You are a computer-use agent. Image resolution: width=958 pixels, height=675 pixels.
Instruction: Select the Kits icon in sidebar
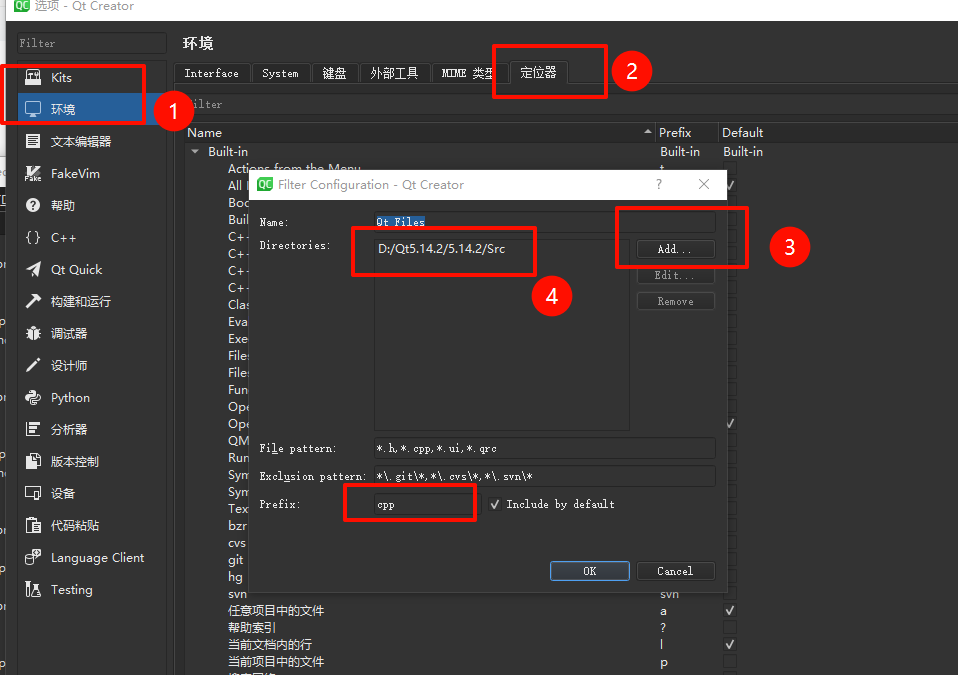[x=33, y=77]
